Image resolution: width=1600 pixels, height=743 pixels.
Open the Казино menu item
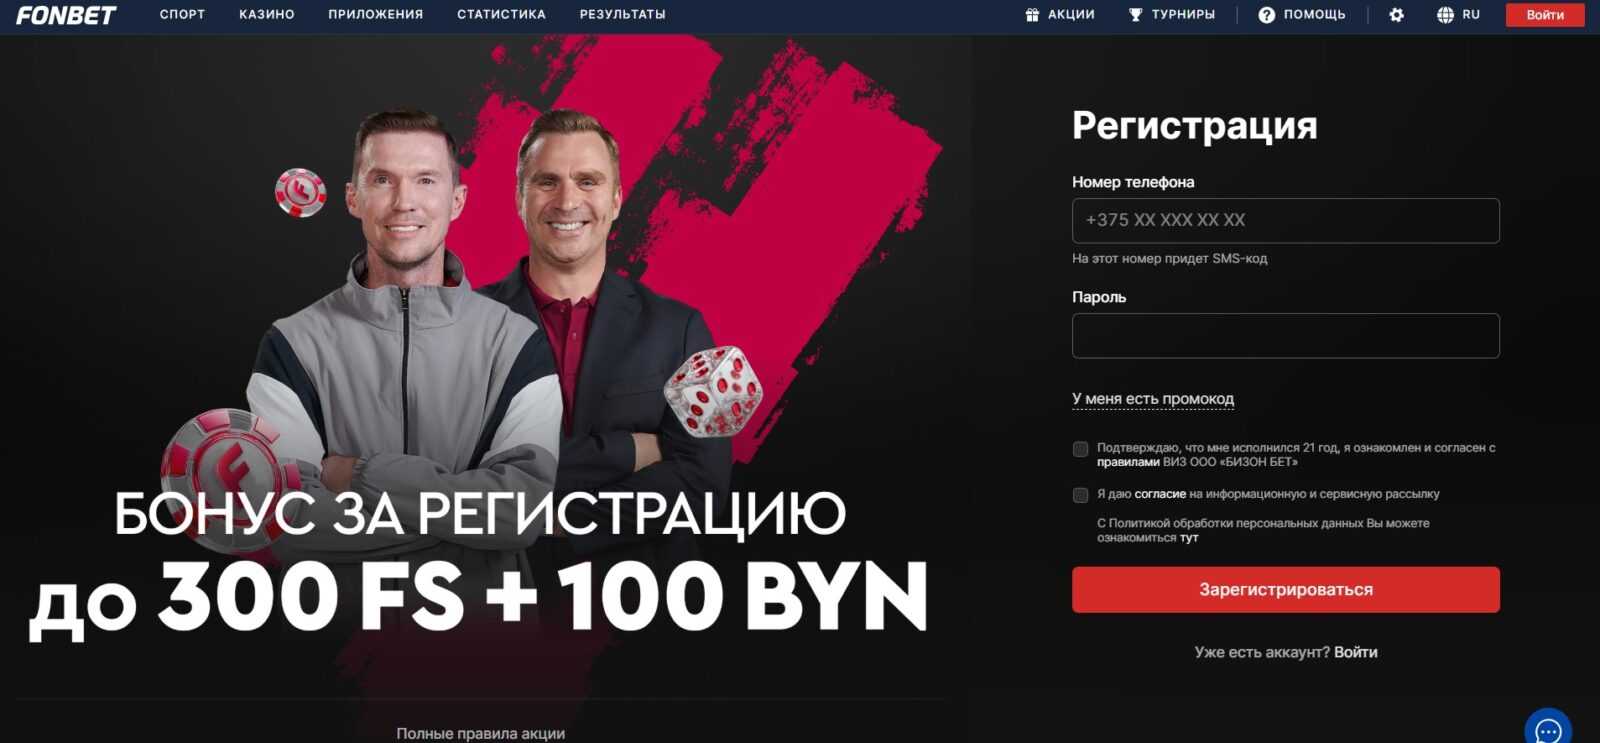tap(267, 15)
